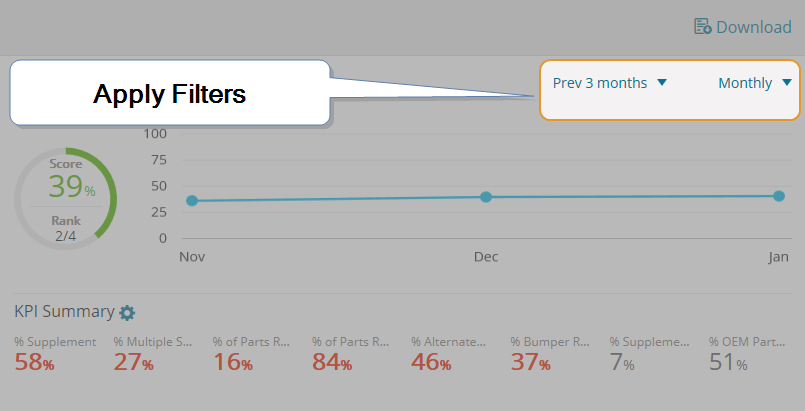The image size is (805, 411).
Task: Click the arrow beside Prev 3 months
Action: [662, 83]
